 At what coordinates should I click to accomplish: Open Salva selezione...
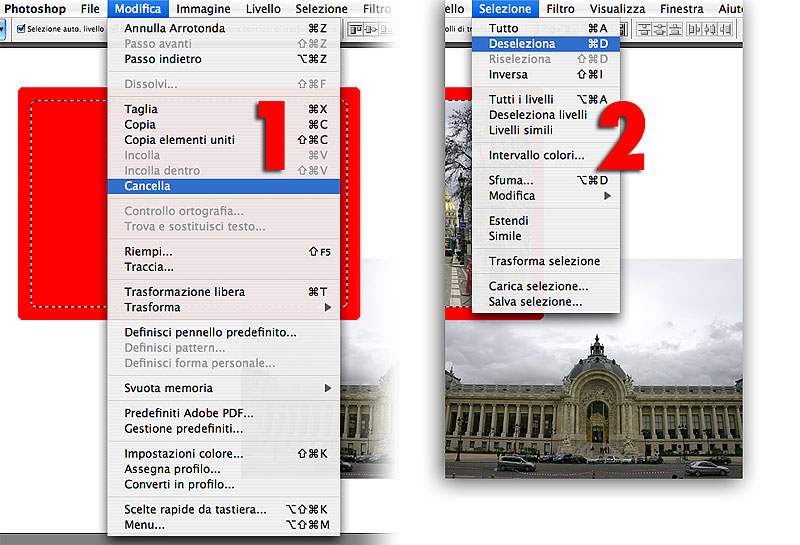[x=546, y=302]
